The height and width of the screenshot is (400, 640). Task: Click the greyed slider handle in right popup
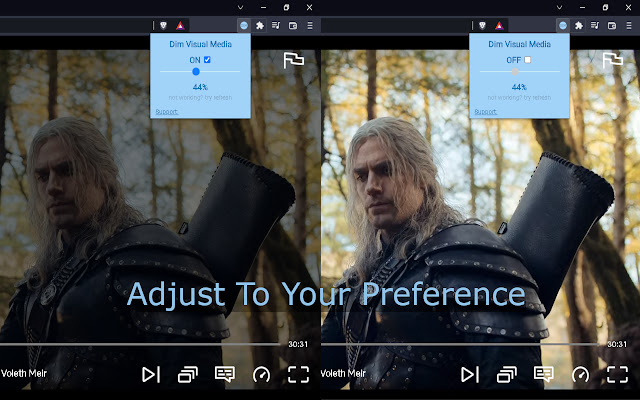(x=515, y=71)
